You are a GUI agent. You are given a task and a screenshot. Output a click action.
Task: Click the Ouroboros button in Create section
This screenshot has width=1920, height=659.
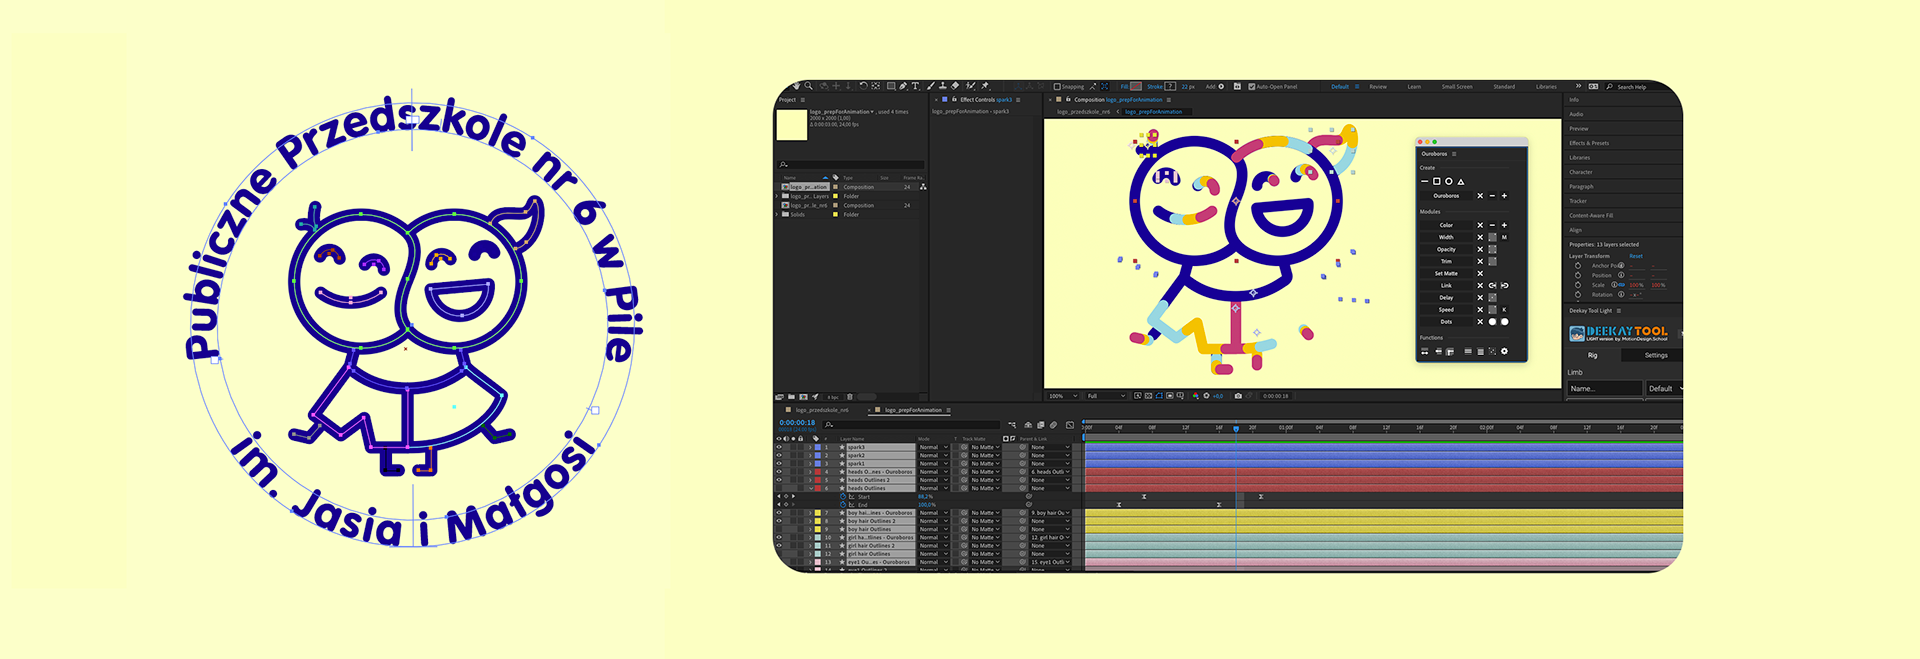point(1446,196)
